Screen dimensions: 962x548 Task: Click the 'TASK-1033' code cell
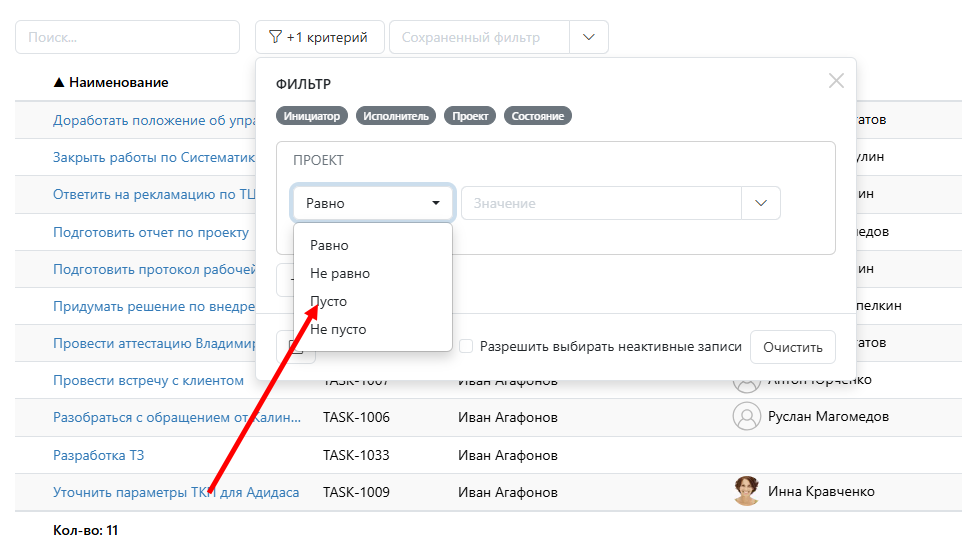click(x=356, y=455)
